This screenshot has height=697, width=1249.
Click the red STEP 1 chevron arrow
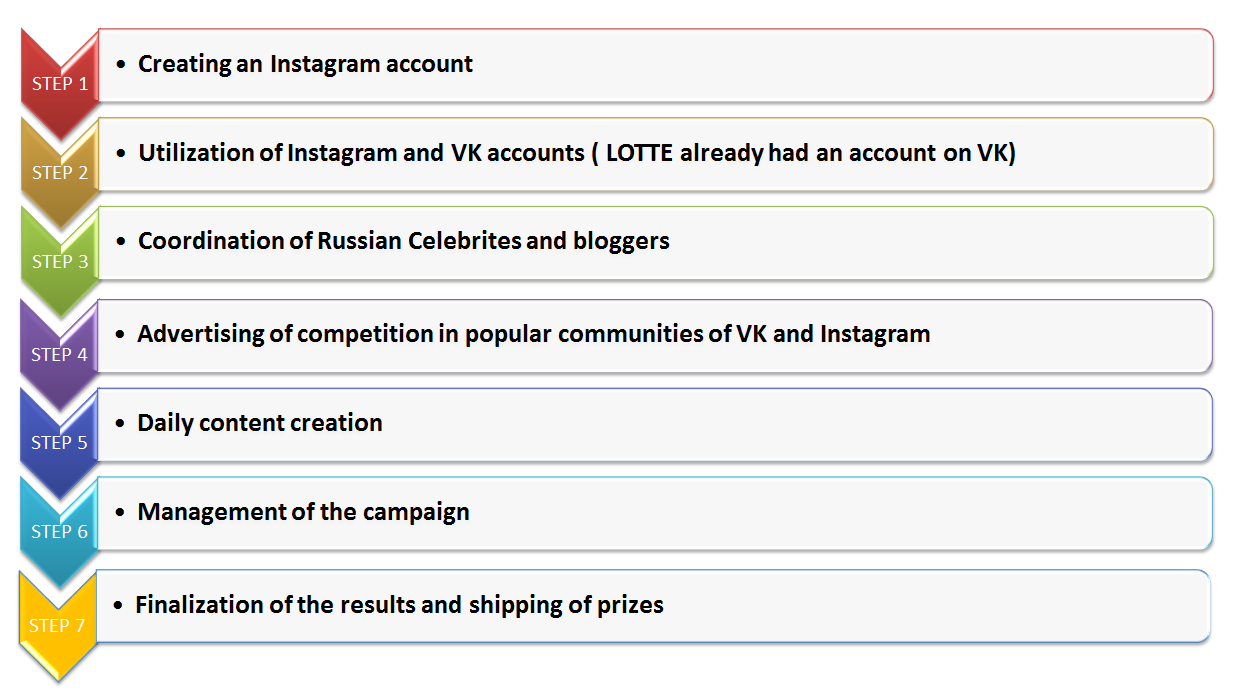(59, 84)
